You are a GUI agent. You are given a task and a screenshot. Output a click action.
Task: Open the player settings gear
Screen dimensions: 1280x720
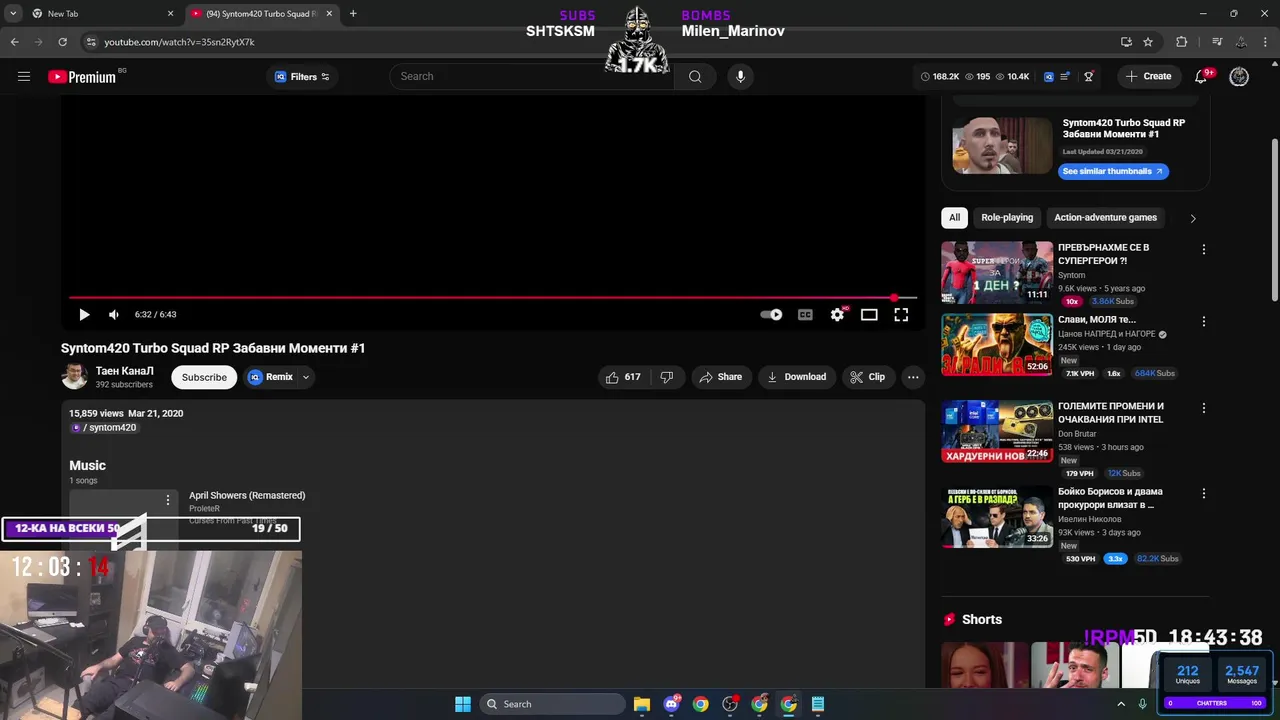click(x=837, y=314)
